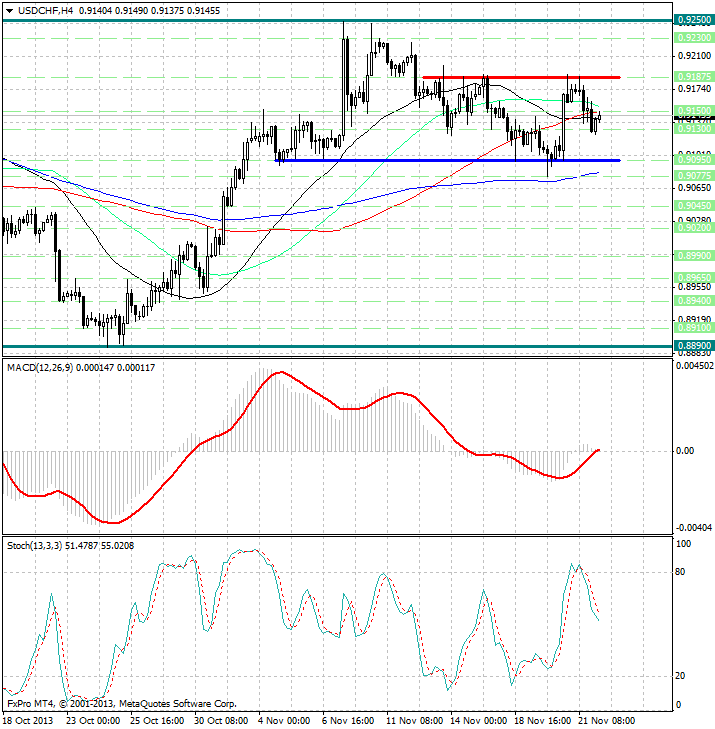This screenshot has width=715, height=729.
Task: Click the FxPro MT4 MetaQuotes copyright text
Action: (x=122, y=704)
